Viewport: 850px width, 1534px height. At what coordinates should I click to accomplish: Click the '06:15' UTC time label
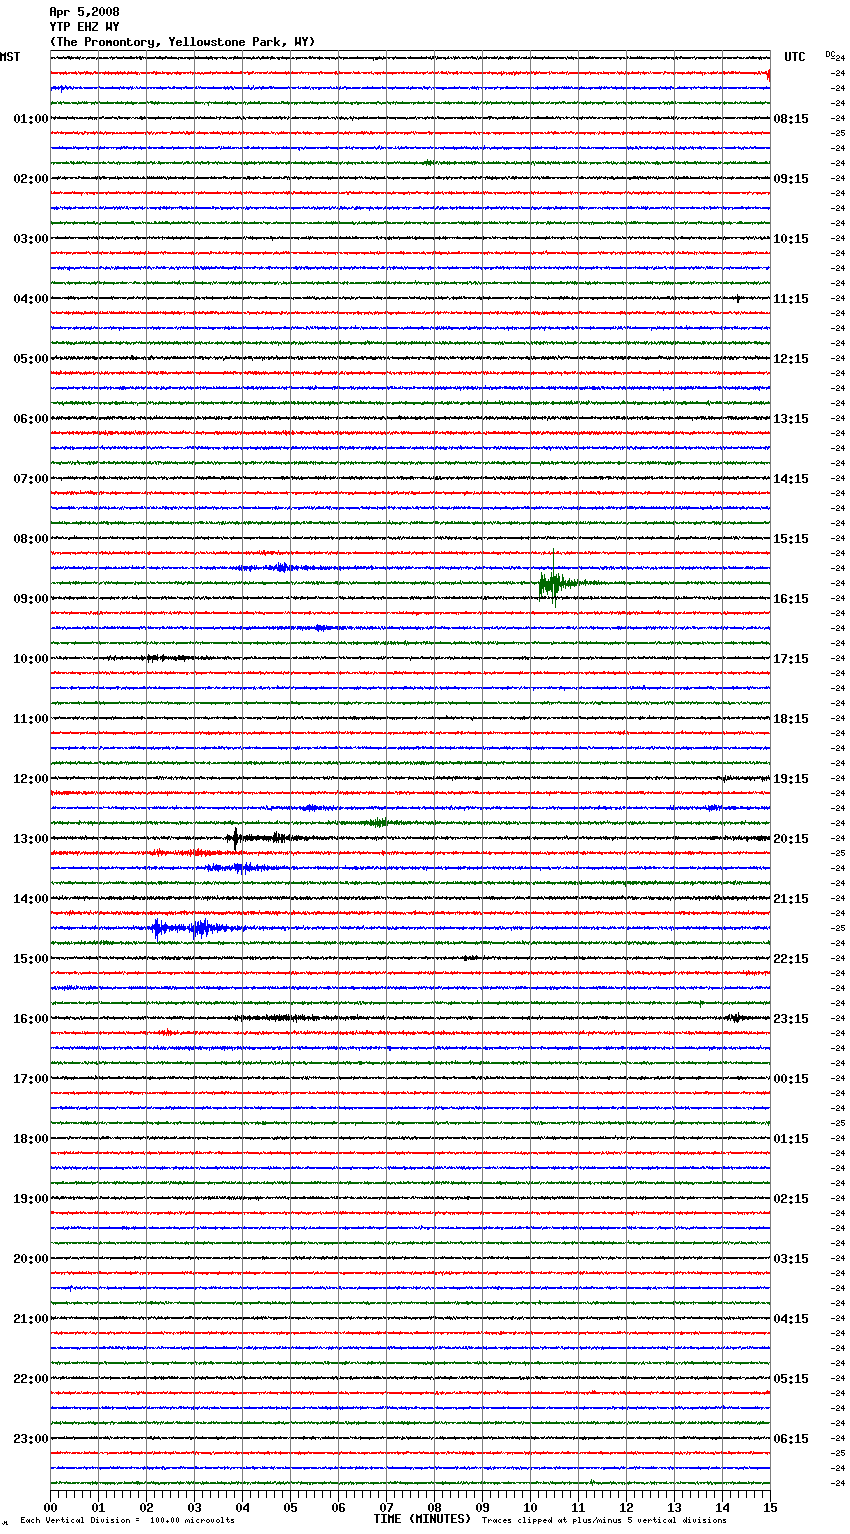(x=791, y=1439)
